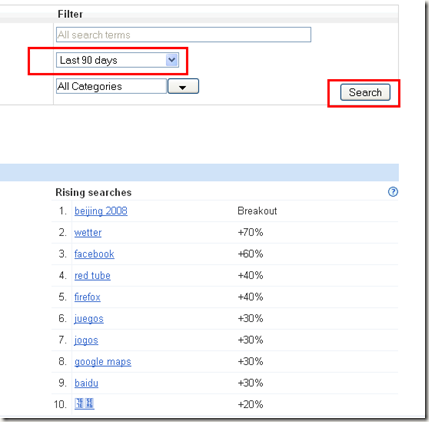Click the Rising searches heading
This screenshot has width=429, height=422.
point(93,192)
